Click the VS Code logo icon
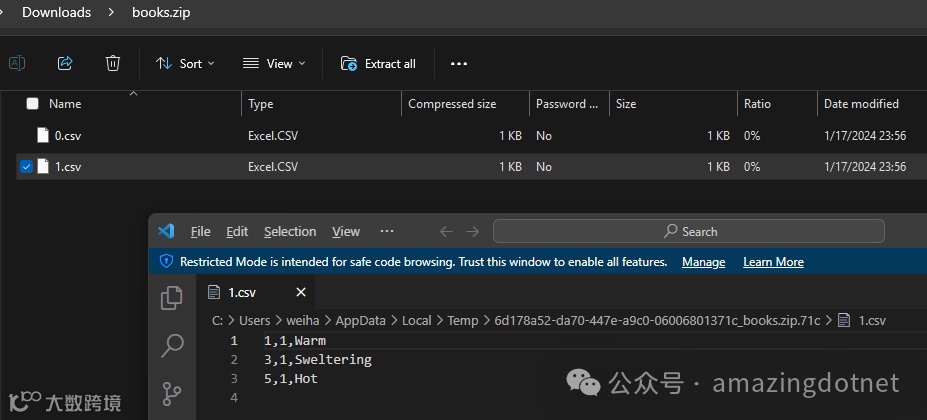This screenshot has width=927, height=420. pos(166,231)
